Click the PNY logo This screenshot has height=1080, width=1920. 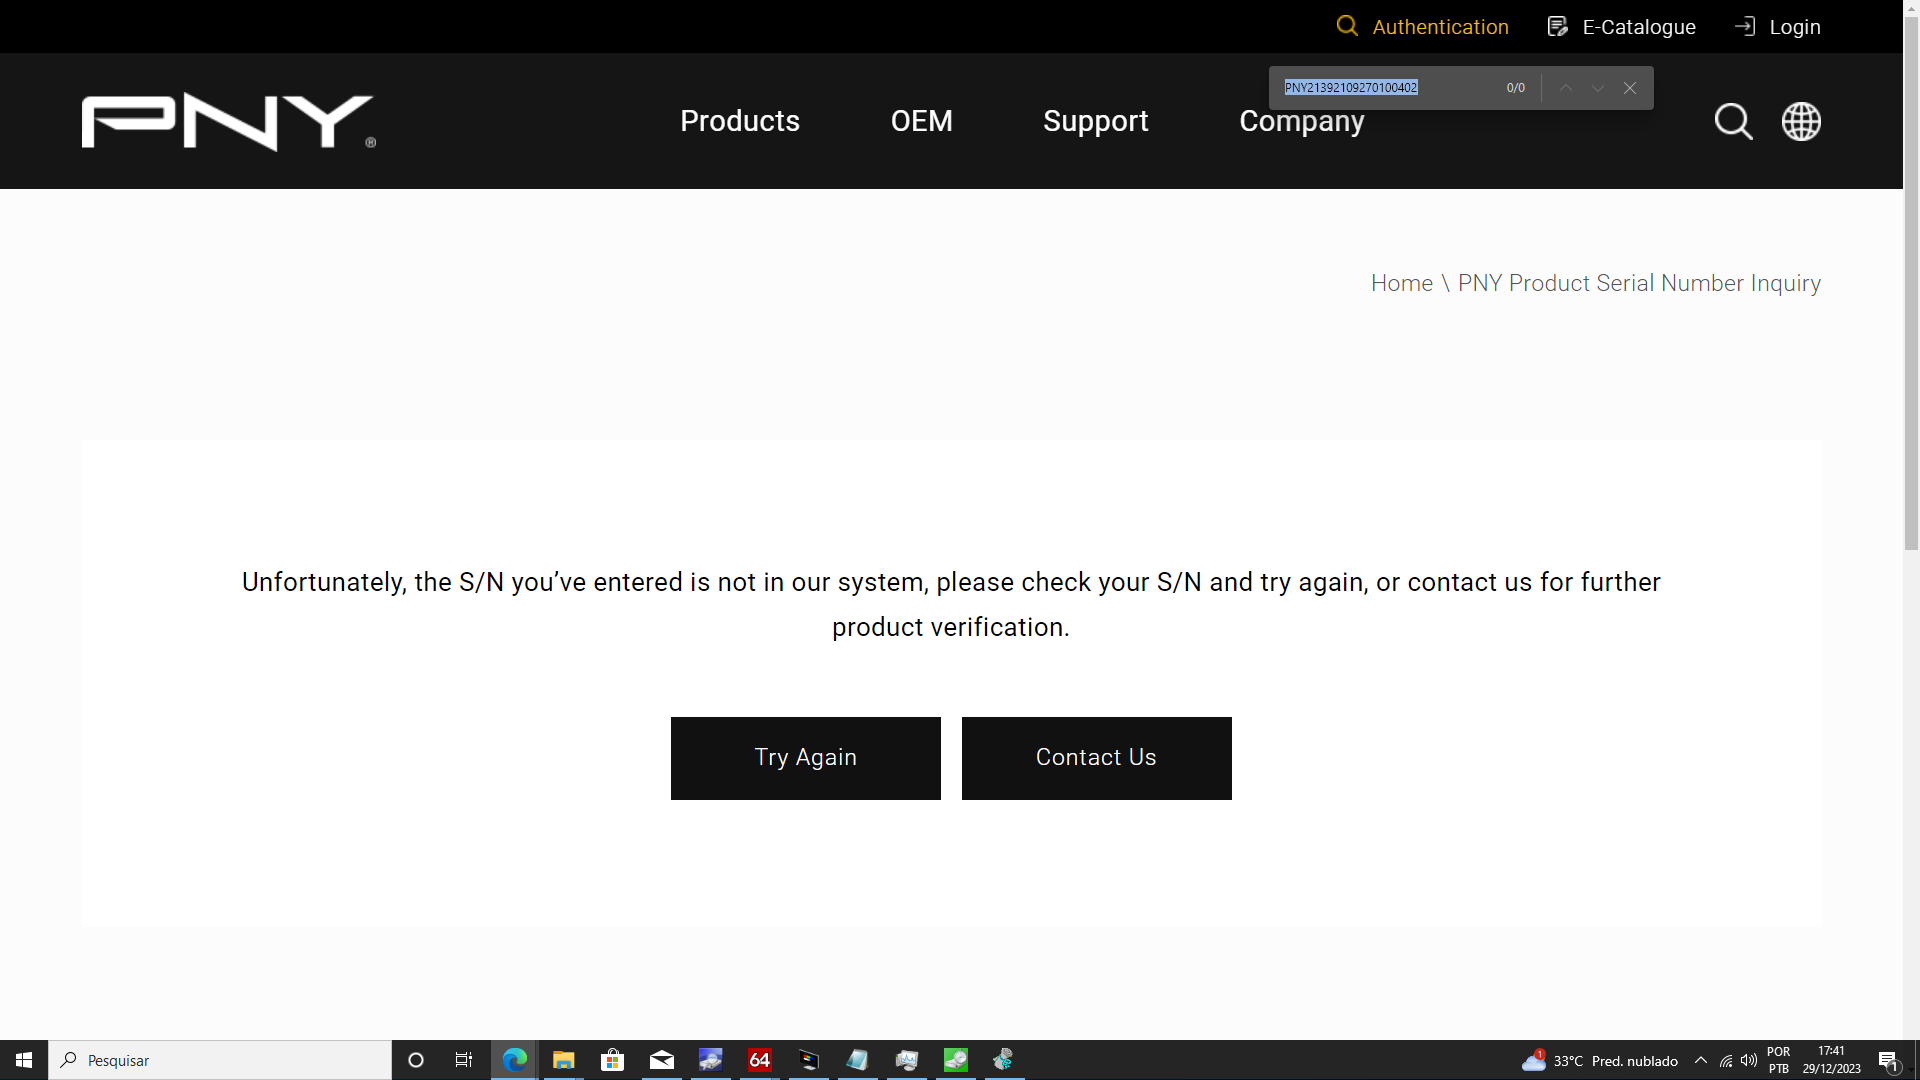[x=229, y=122]
